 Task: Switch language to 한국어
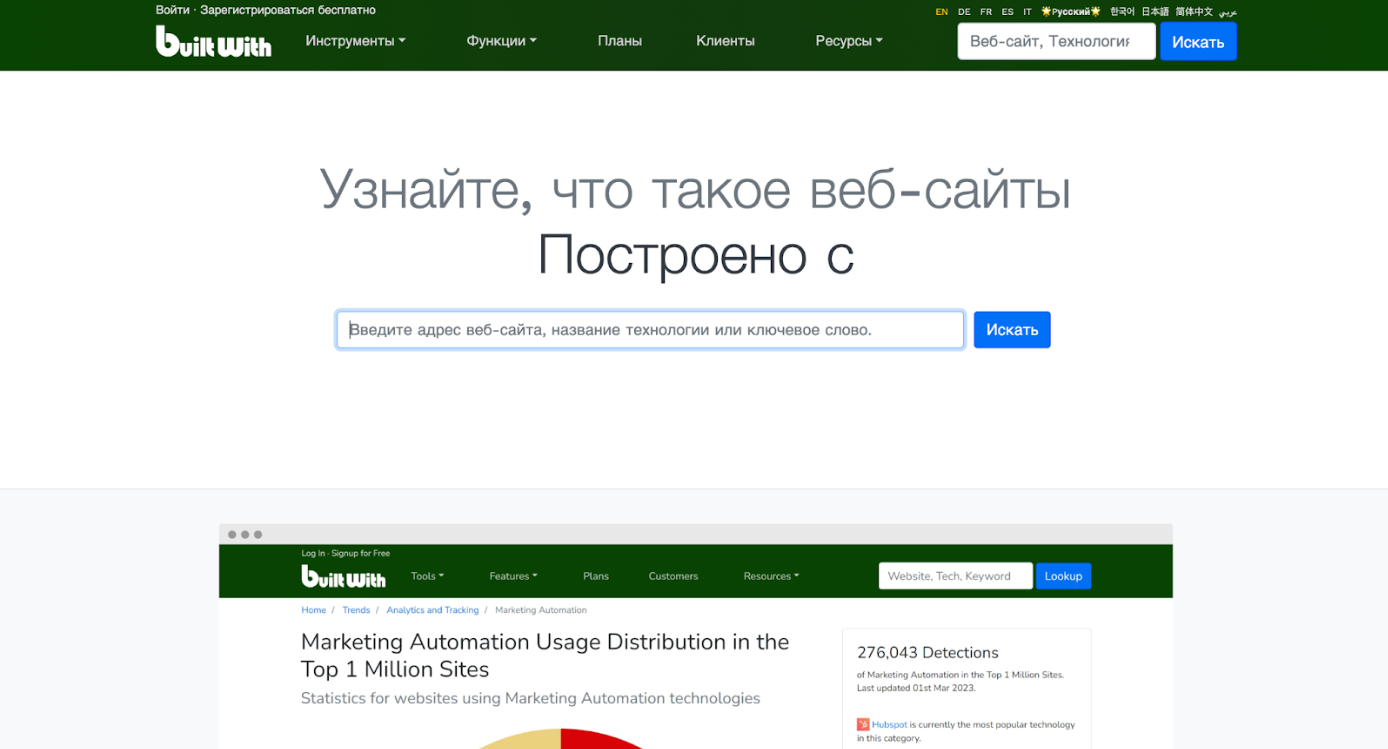1122,12
